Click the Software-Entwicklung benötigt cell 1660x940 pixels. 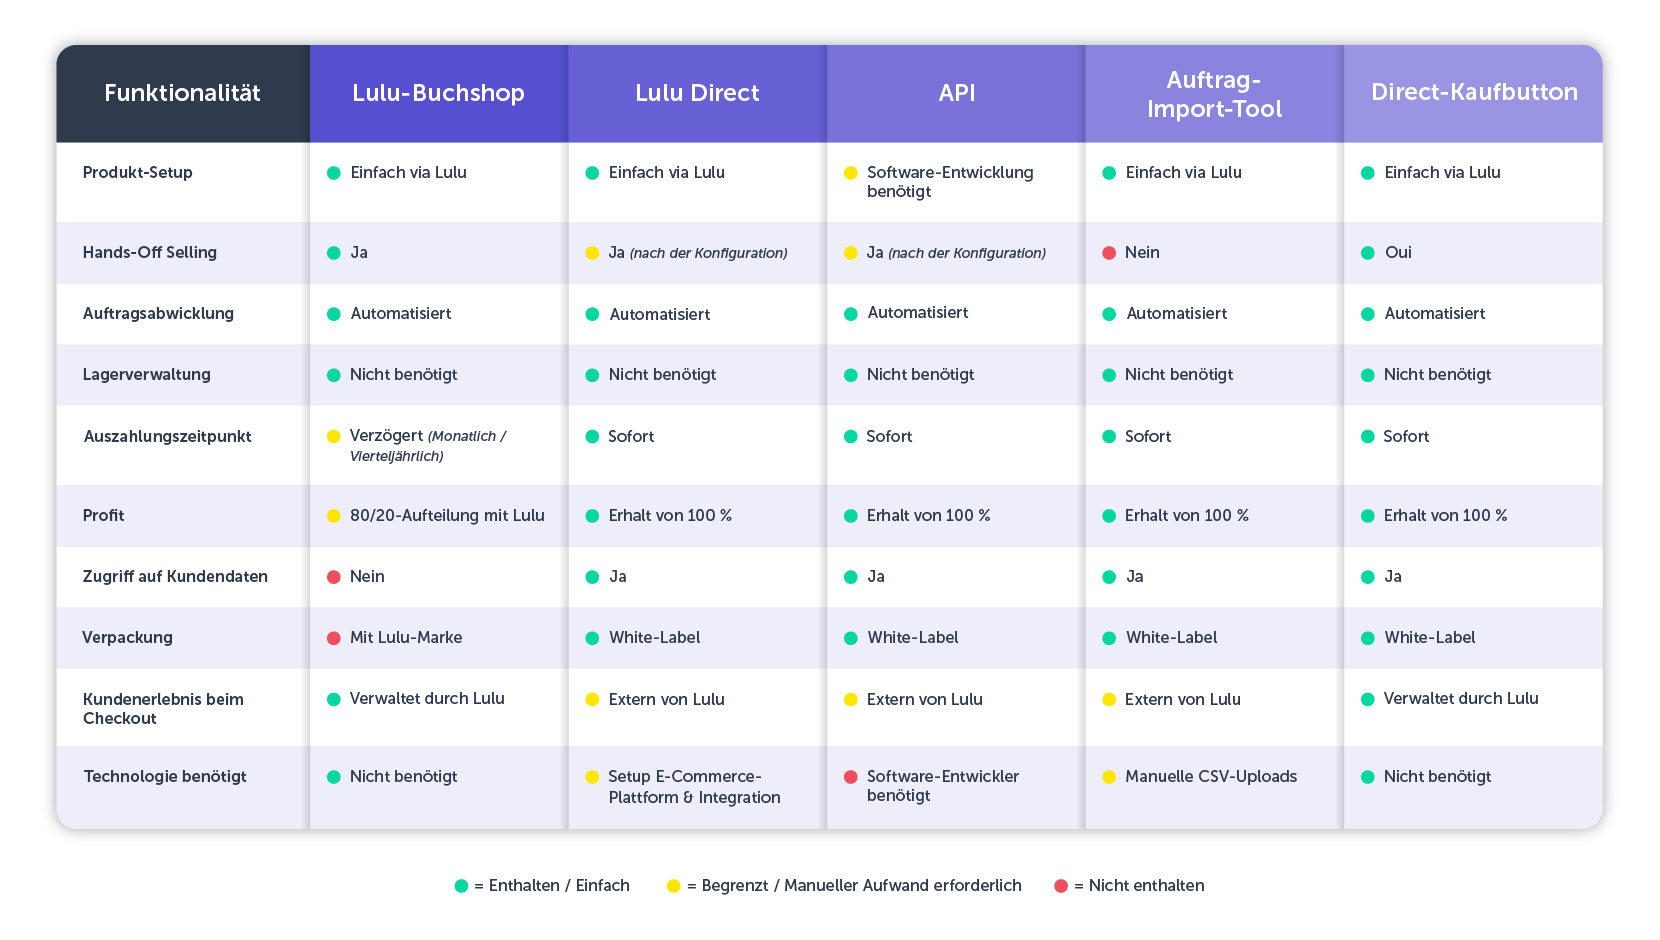tap(950, 181)
